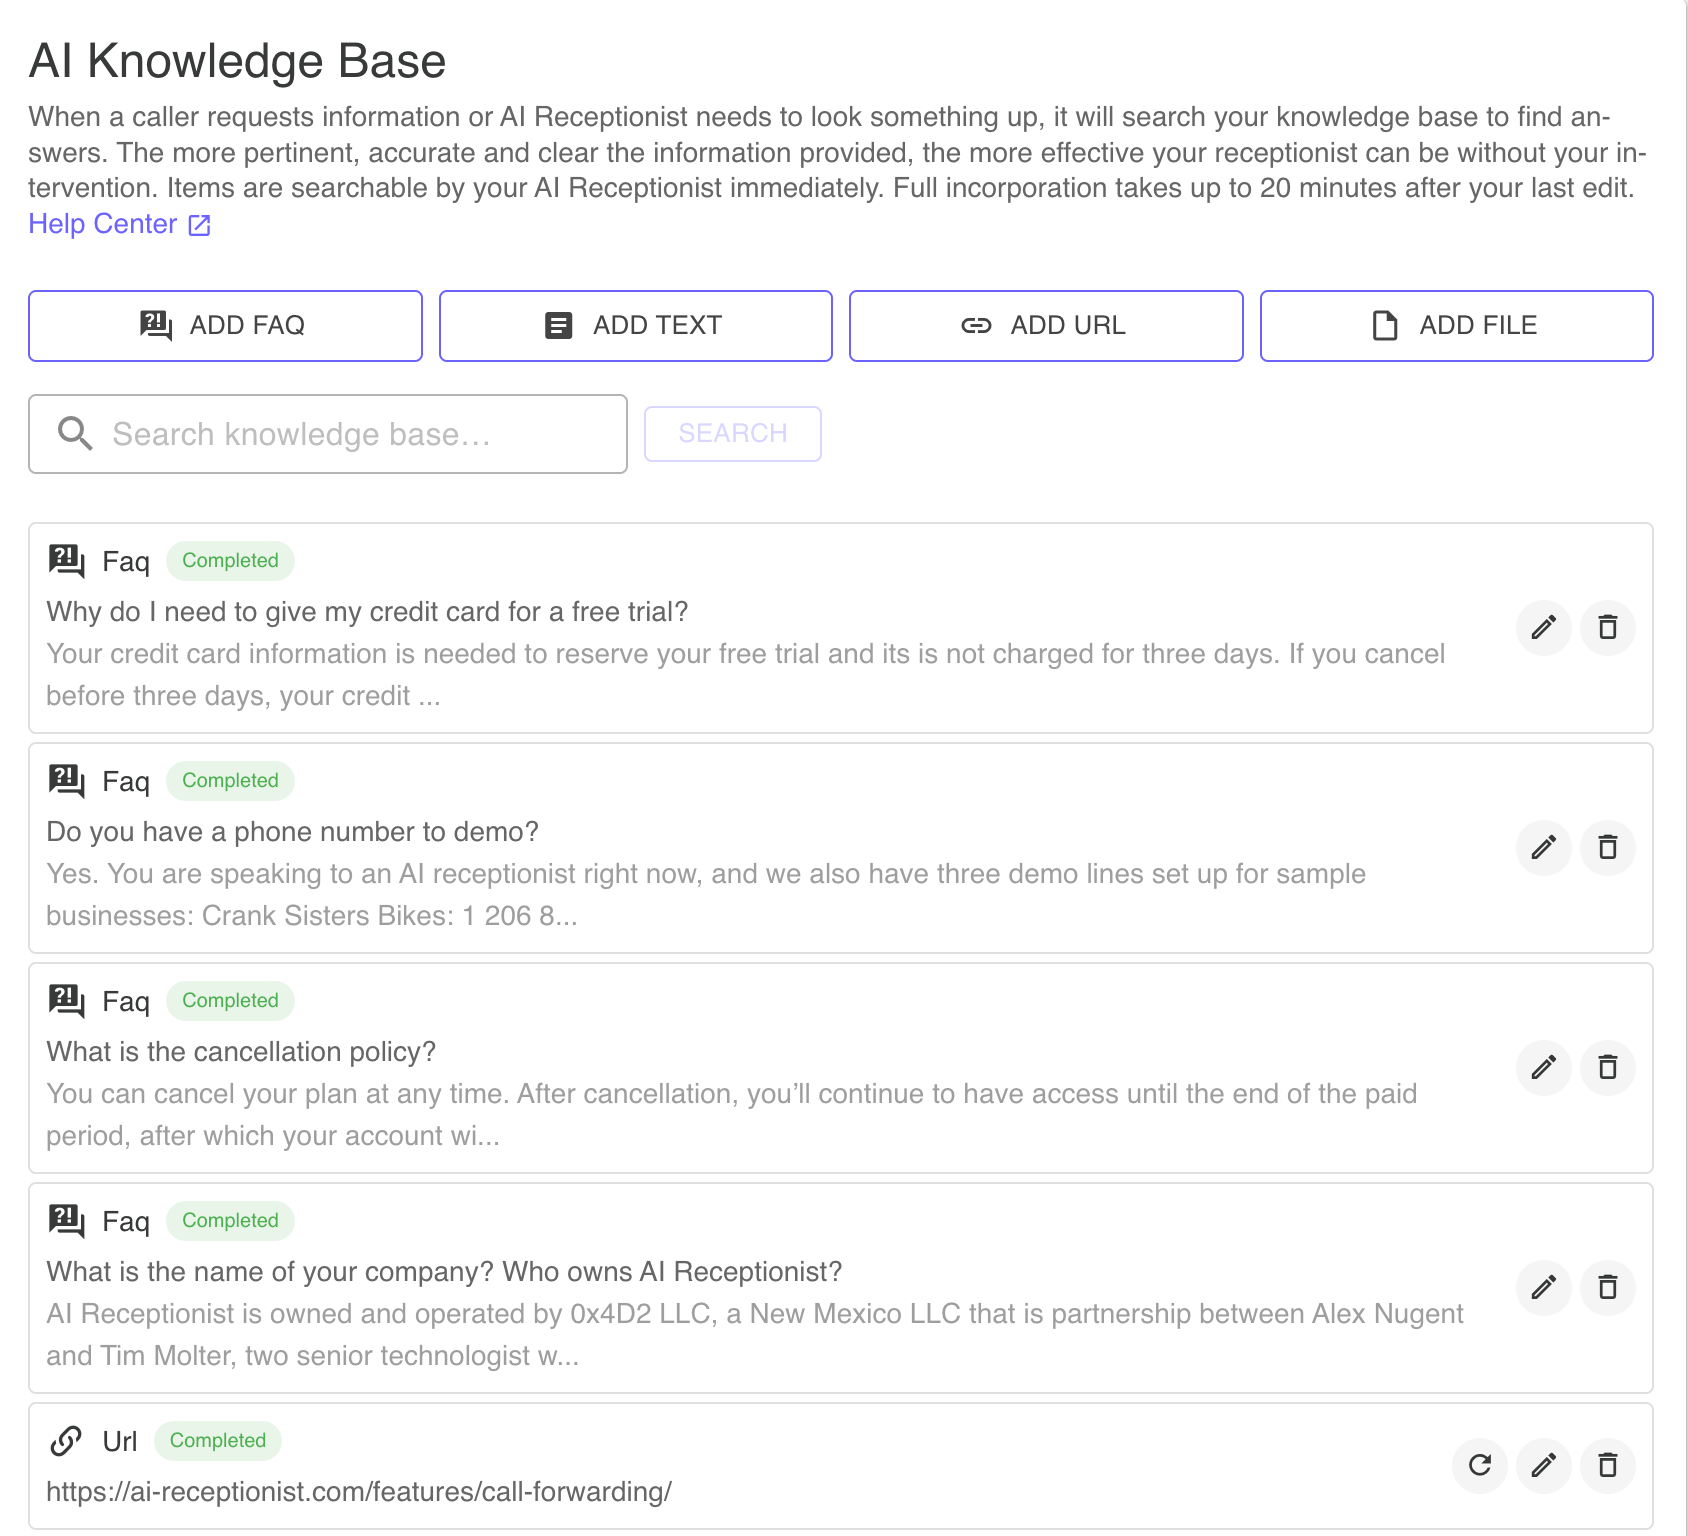Click the refresh icon on the call-forwarding URL entry
1688x1536 pixels.
(1479, 1466)
